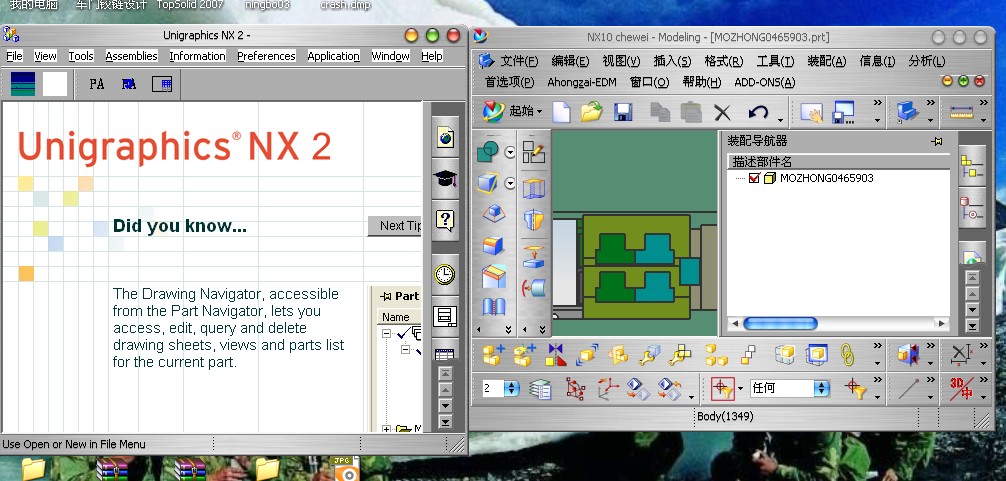Open the File menu in Unigraphics NX 2

pos(14,56)
